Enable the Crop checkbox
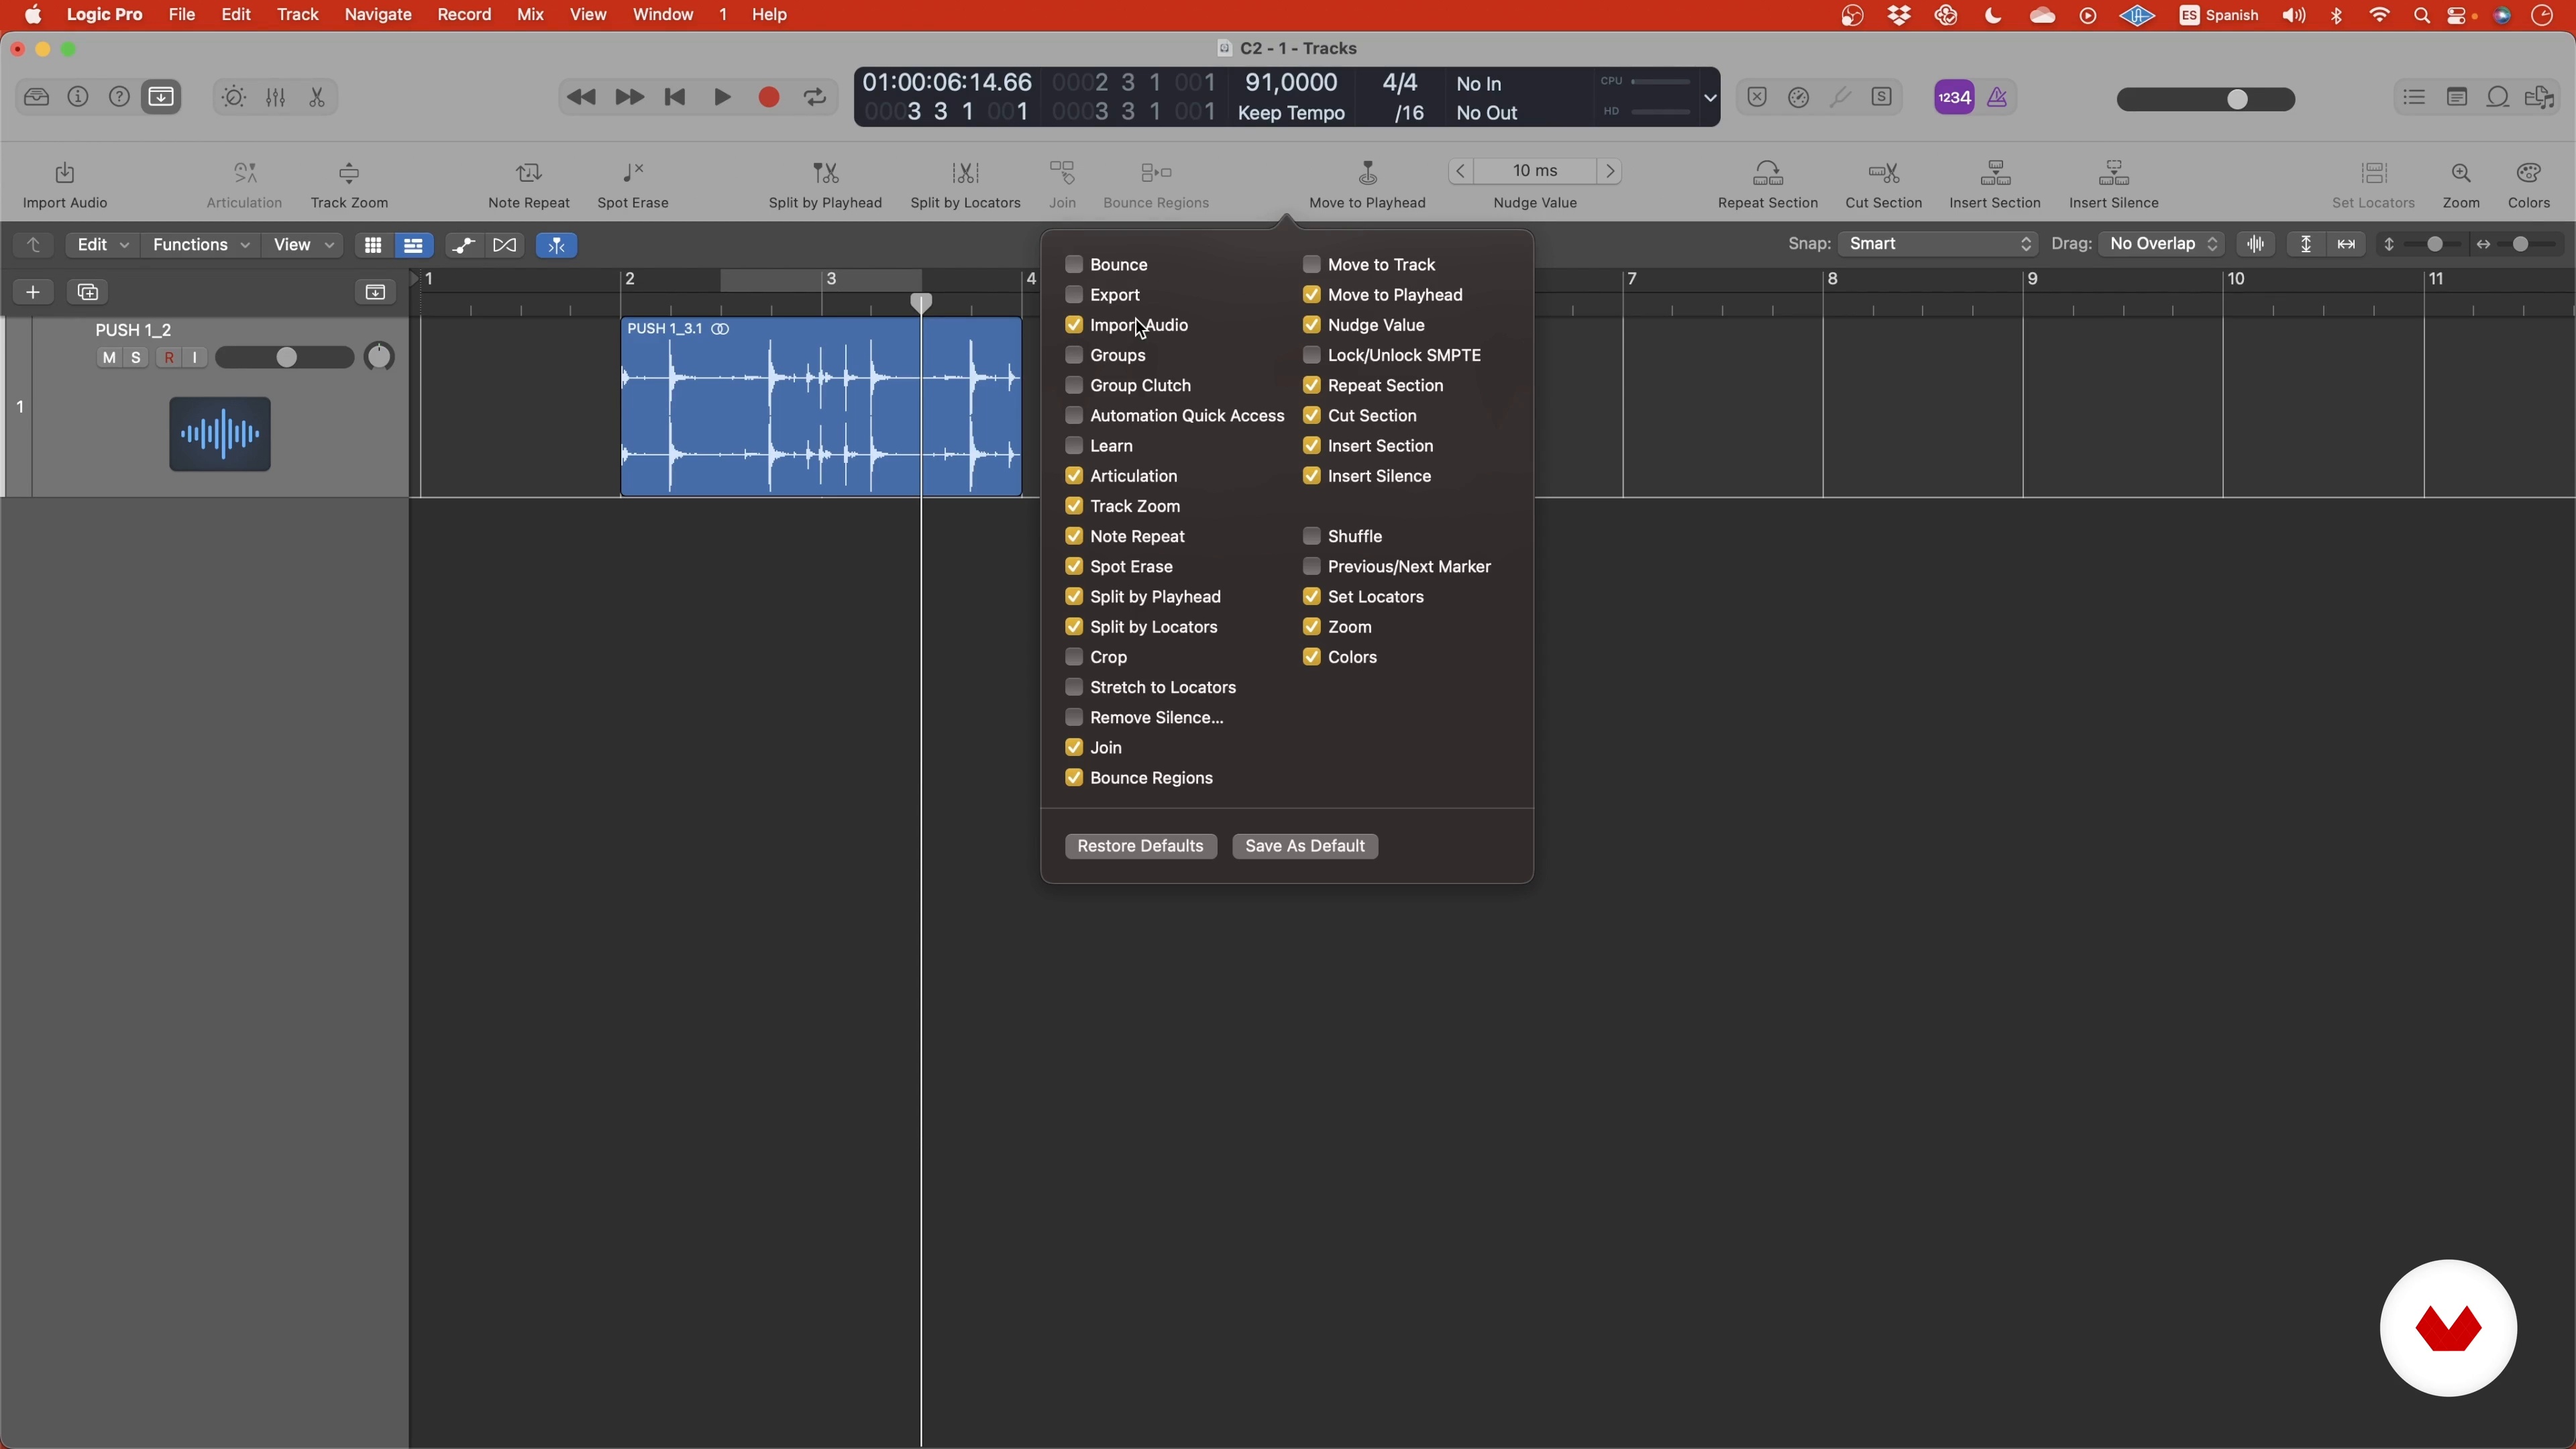 [1074, 657]
